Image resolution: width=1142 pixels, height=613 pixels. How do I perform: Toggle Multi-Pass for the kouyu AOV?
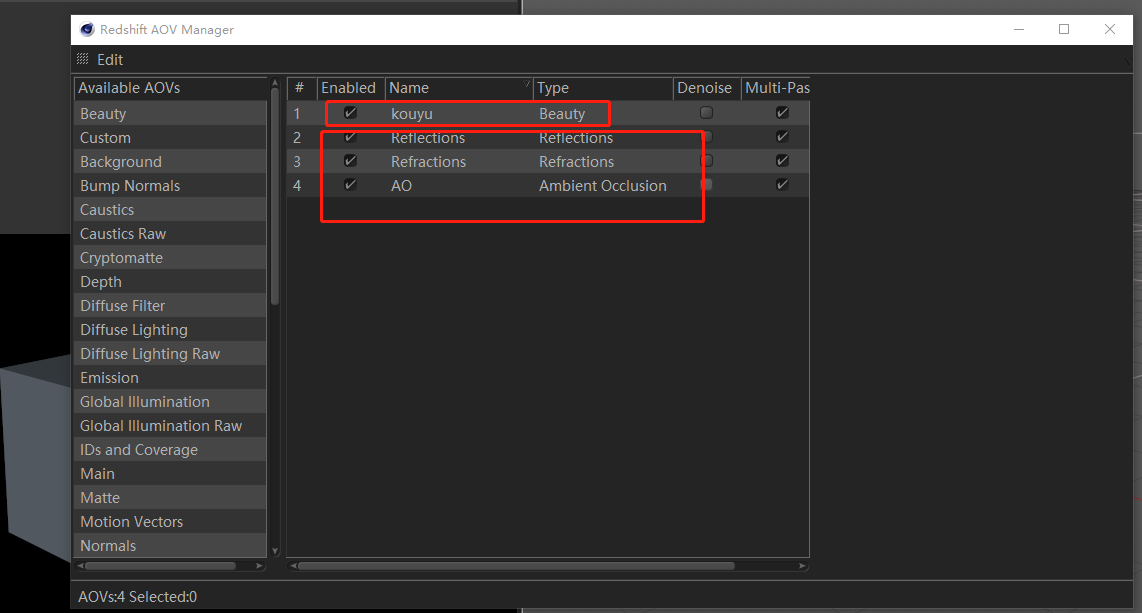pos(782,113)
